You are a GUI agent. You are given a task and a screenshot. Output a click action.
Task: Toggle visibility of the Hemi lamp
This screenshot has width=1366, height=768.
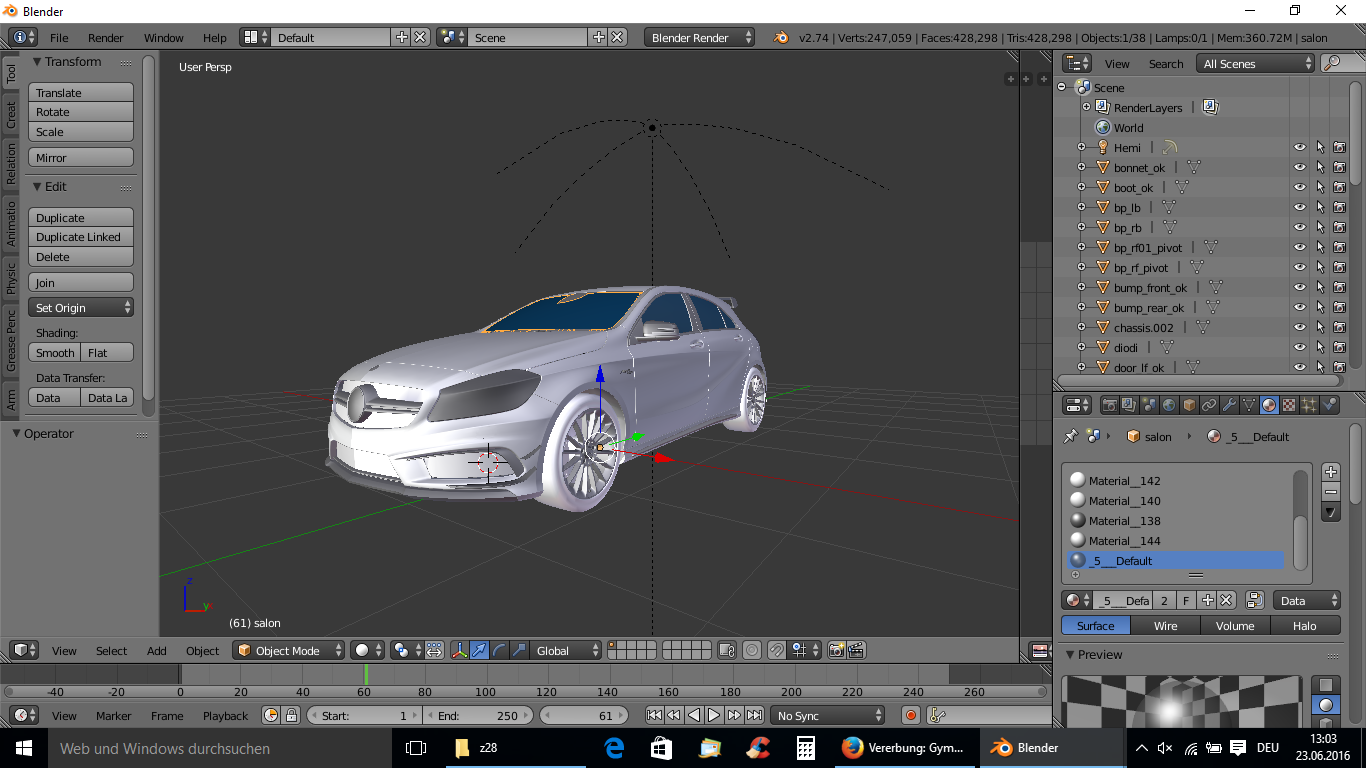pyautogui.click(x=1300, y=147)
